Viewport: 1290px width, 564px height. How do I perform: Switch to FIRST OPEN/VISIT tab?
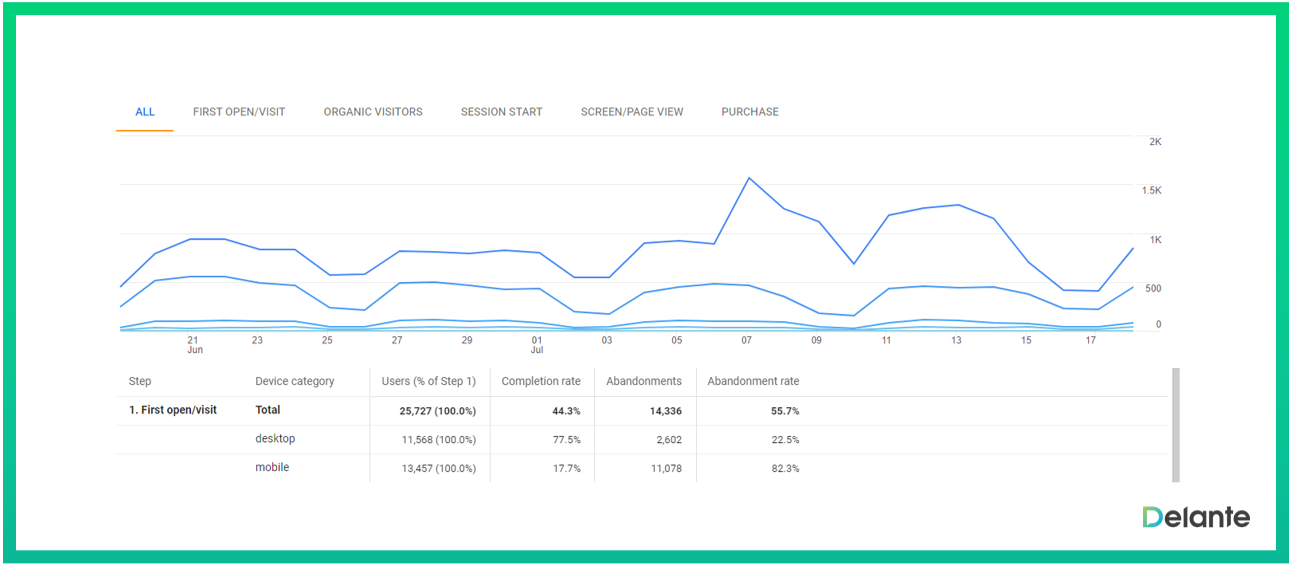click(239, 112)
